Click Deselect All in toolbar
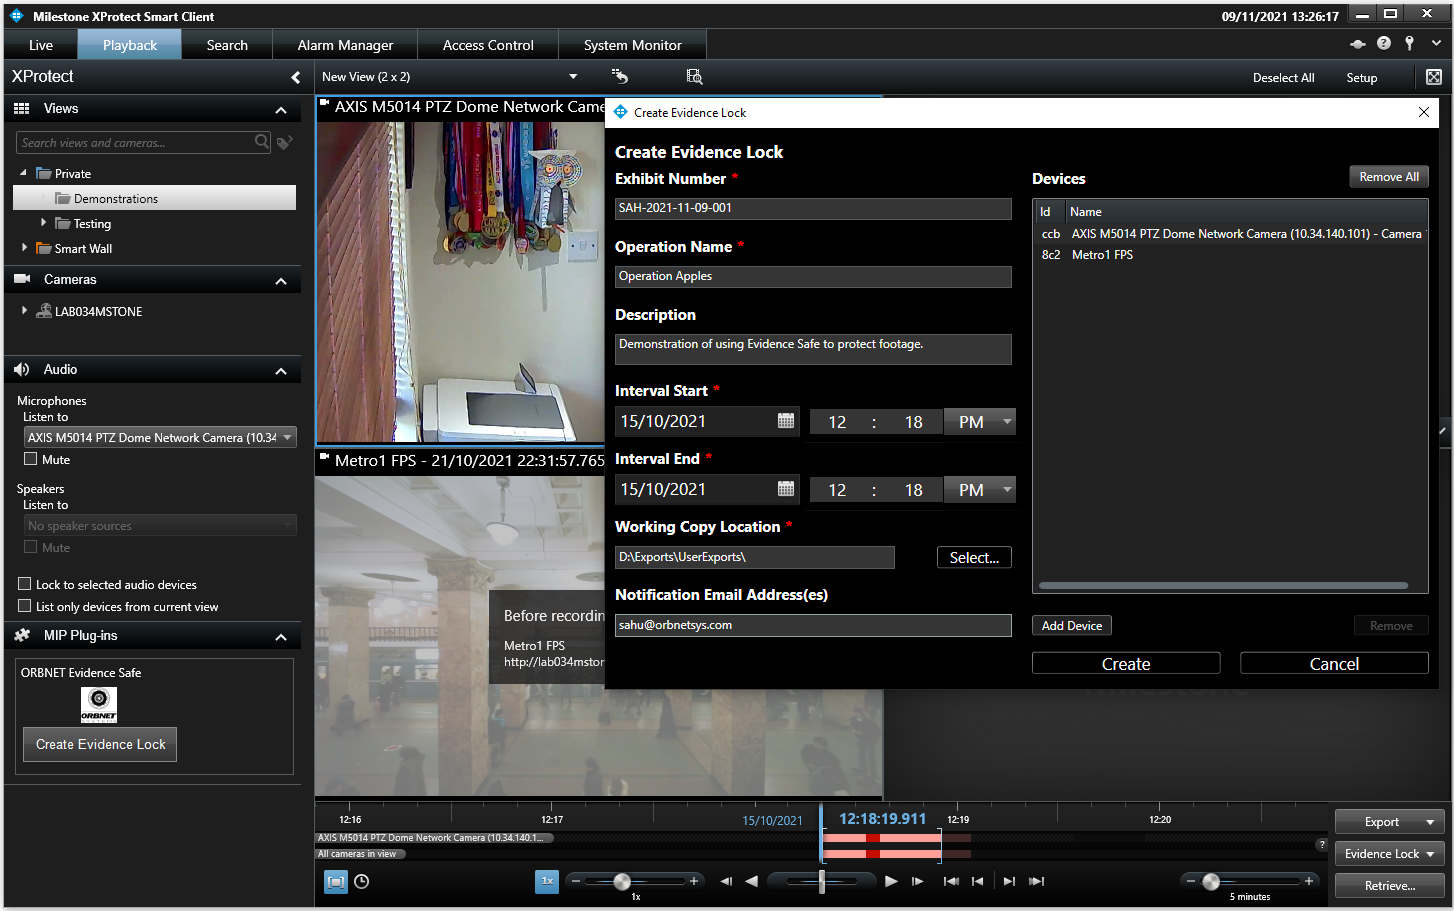The width and height of the screenshot is (1454, 911). 1283,77
